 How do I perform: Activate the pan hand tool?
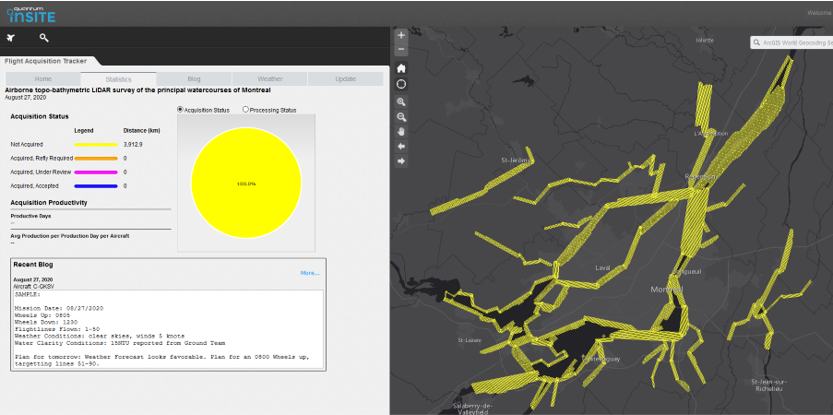tap(401, 131)
